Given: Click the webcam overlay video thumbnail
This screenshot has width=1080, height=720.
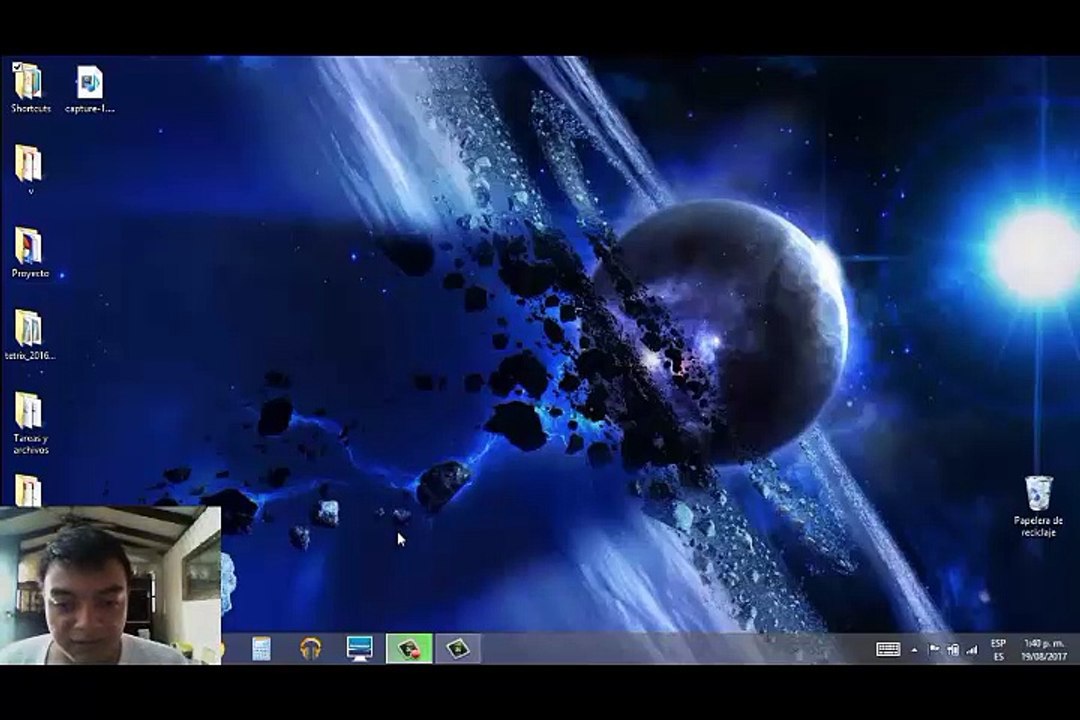Looking at the screenshot, I should (110, 585).
